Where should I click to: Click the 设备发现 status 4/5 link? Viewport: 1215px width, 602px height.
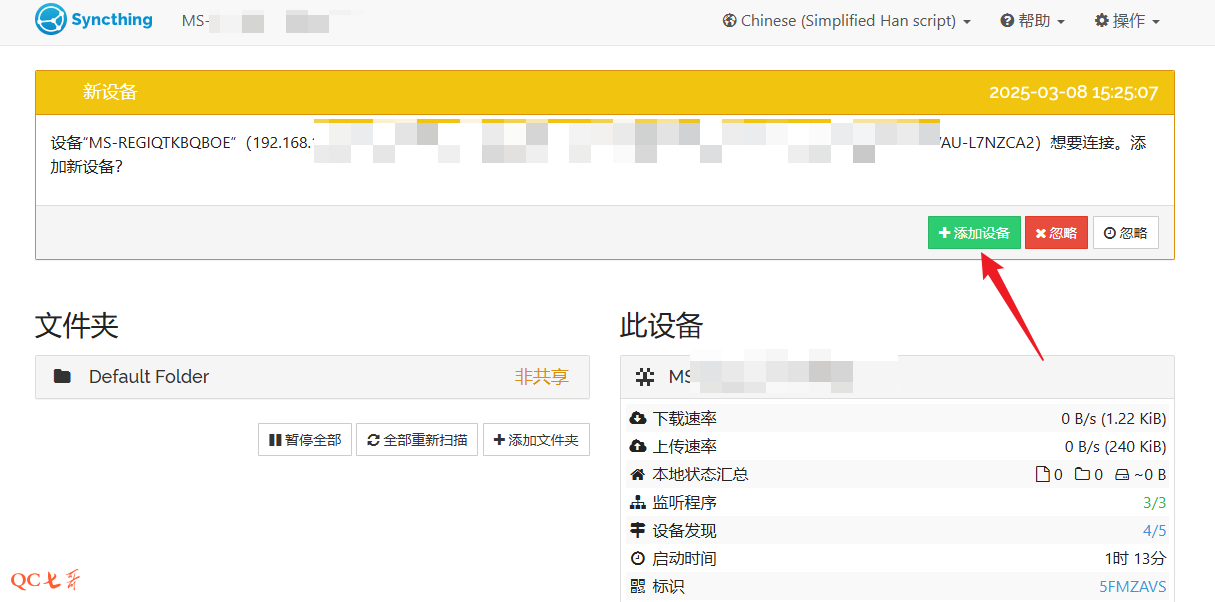[x=1154, y=531]
